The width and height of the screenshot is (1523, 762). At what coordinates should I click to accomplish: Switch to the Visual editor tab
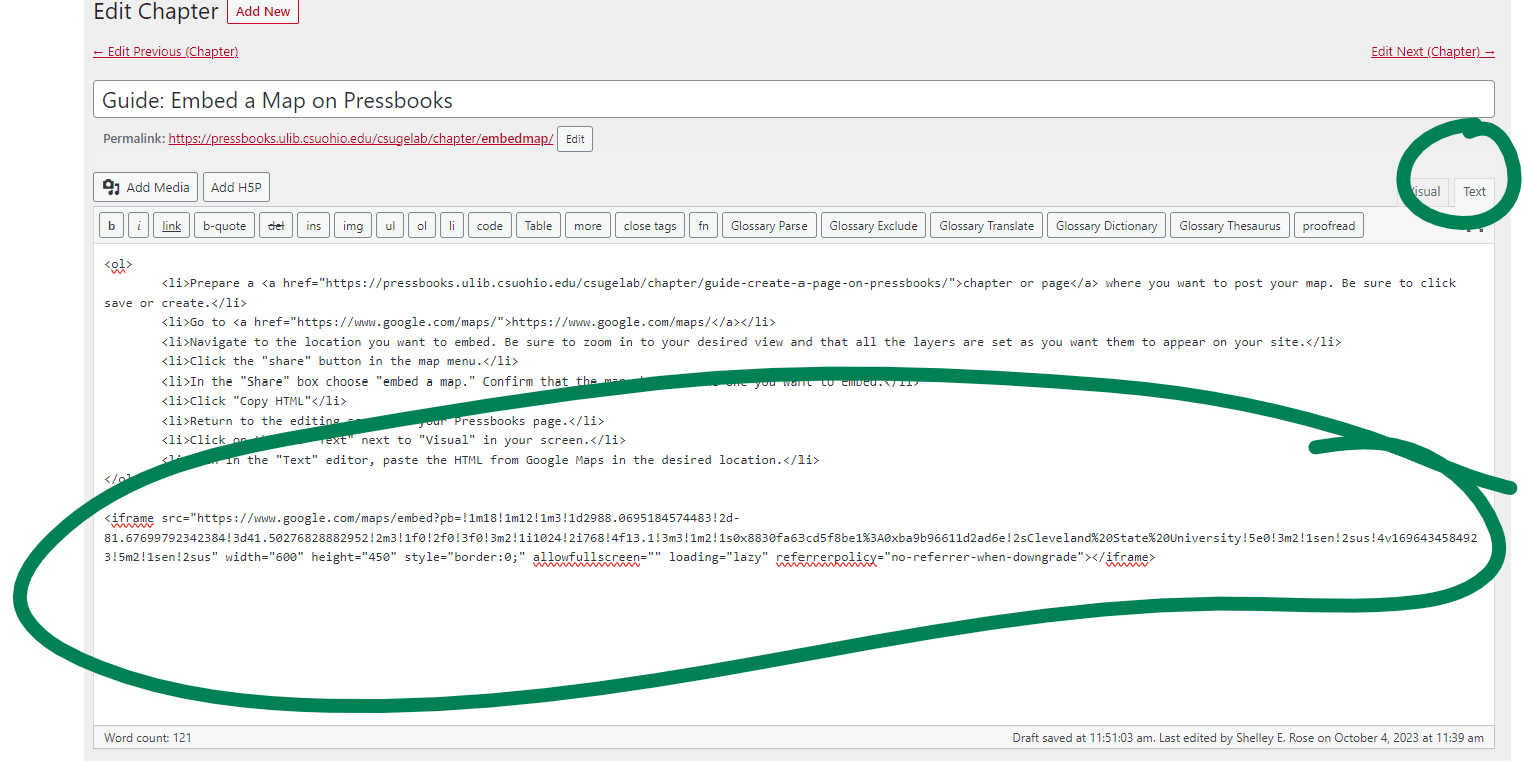tap(1425, 192)
